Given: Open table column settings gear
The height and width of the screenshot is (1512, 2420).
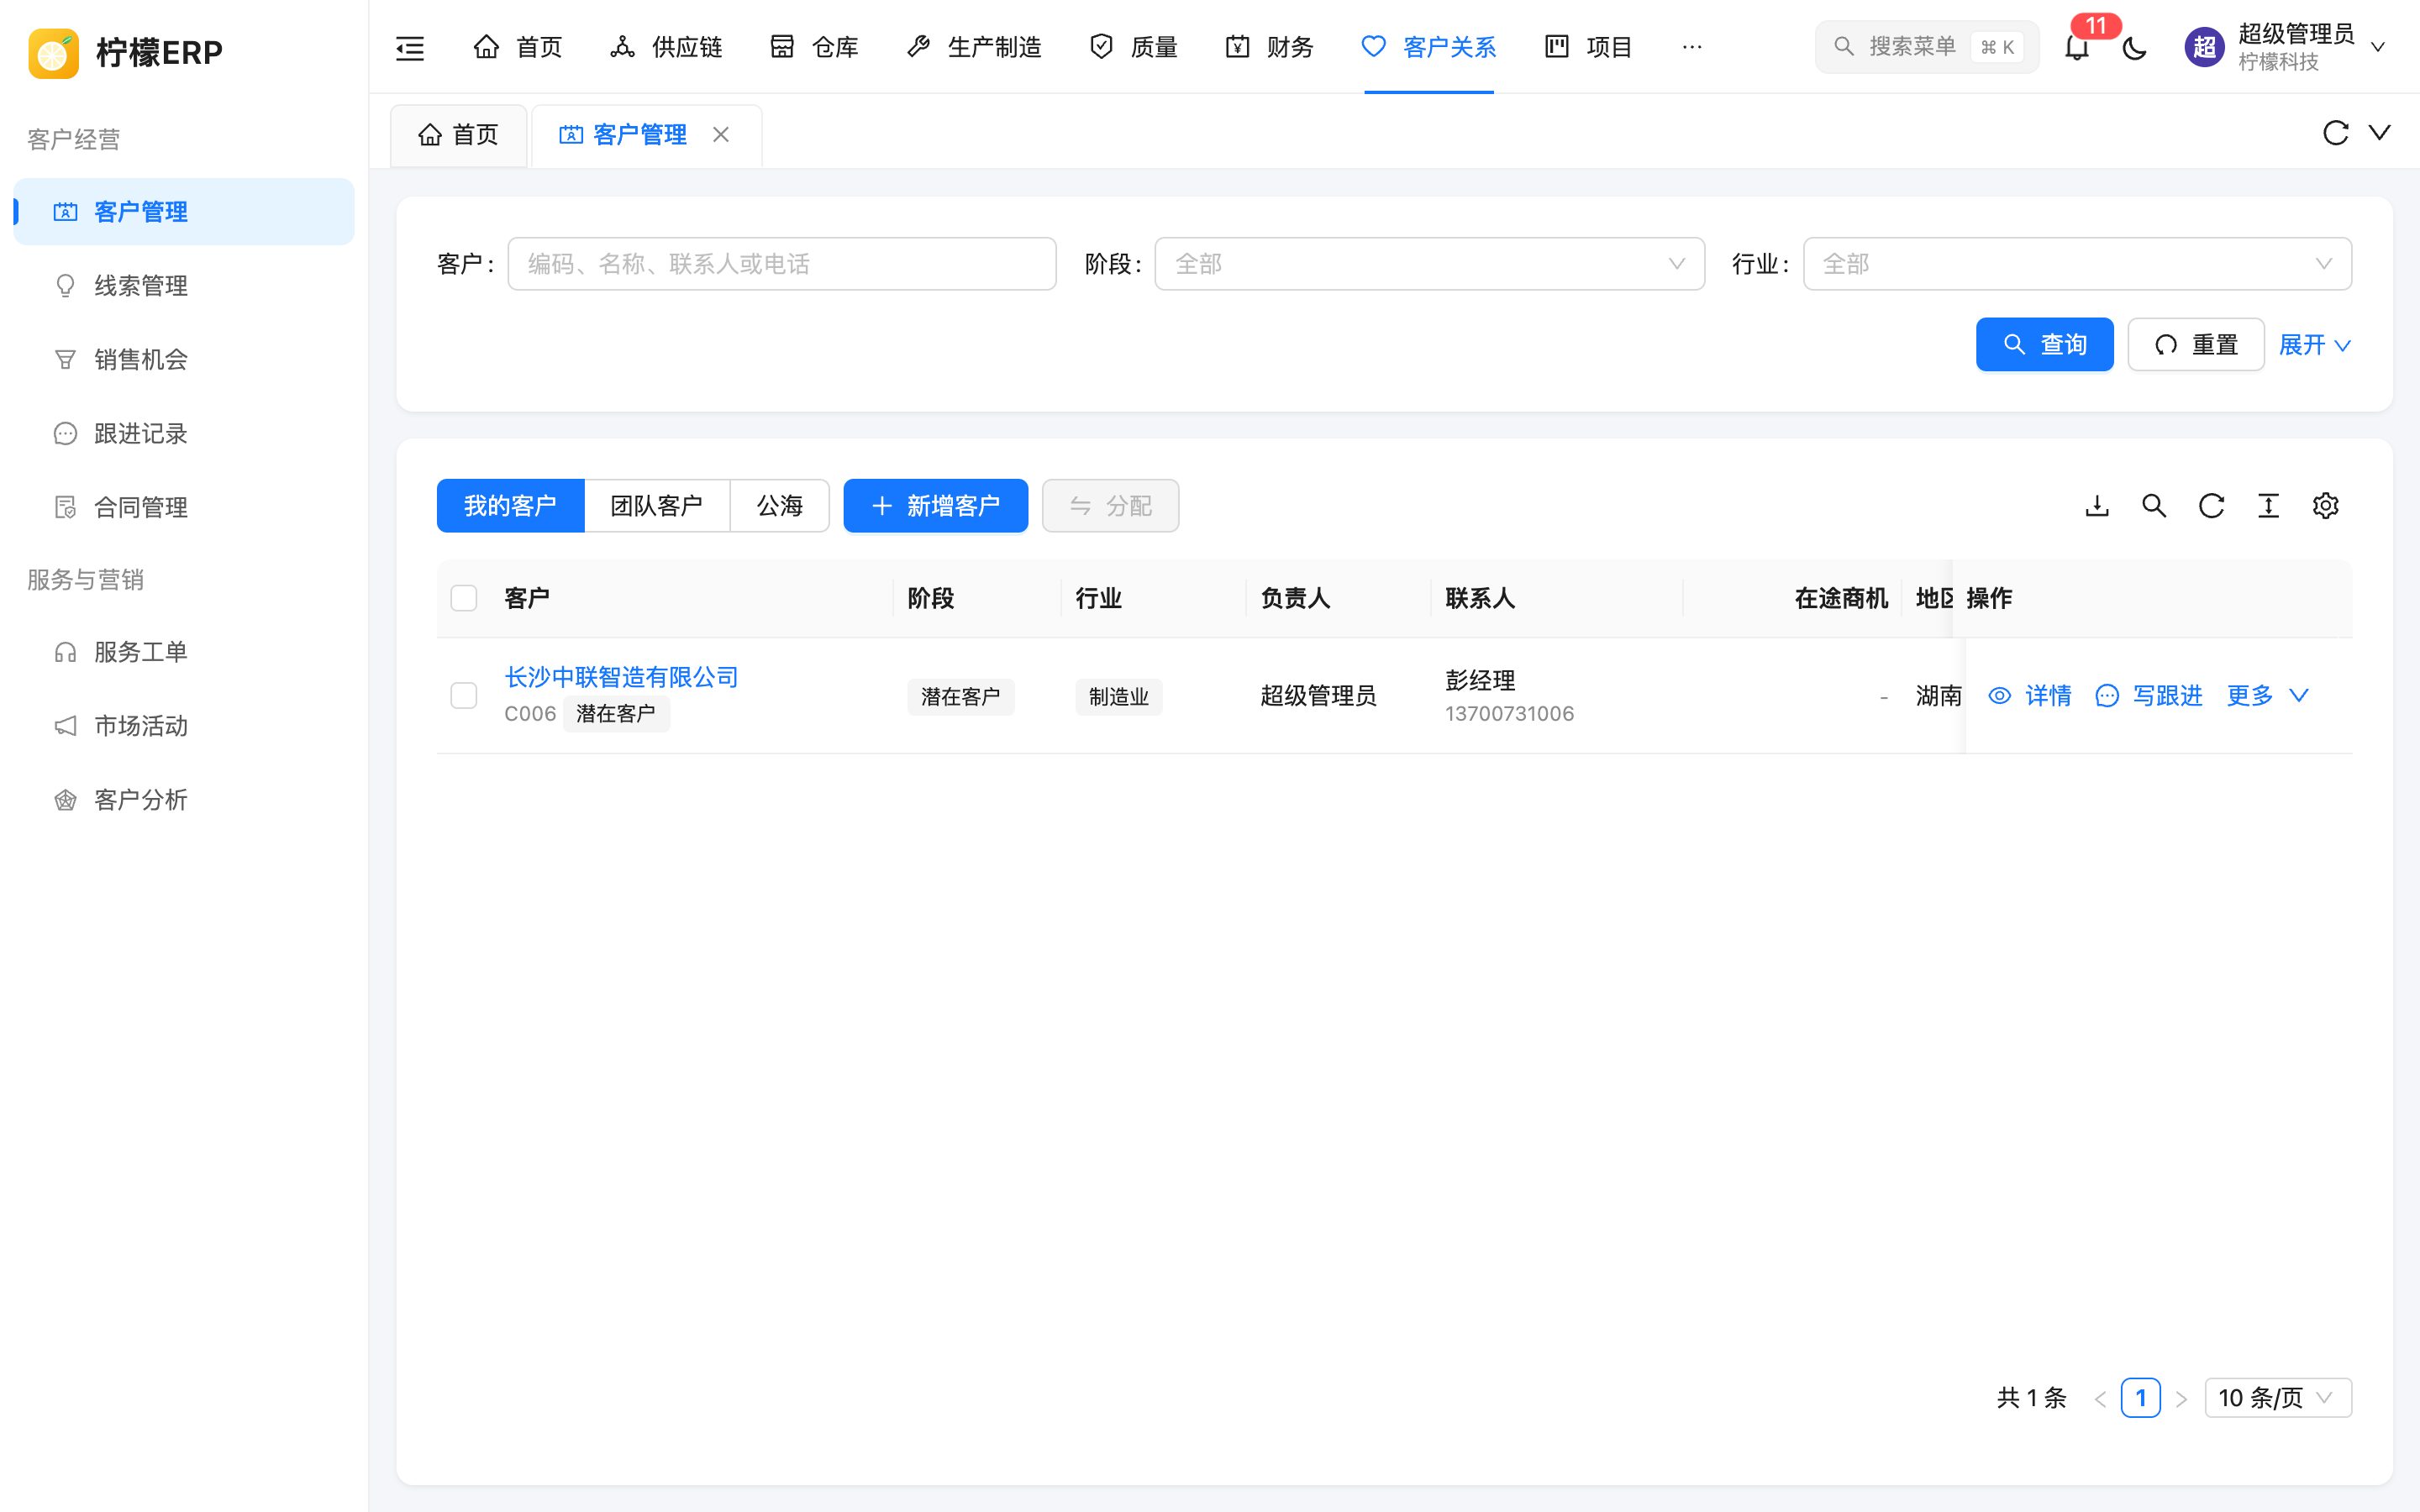Looking at the screenshot, I should click(x=2325, y=506).
